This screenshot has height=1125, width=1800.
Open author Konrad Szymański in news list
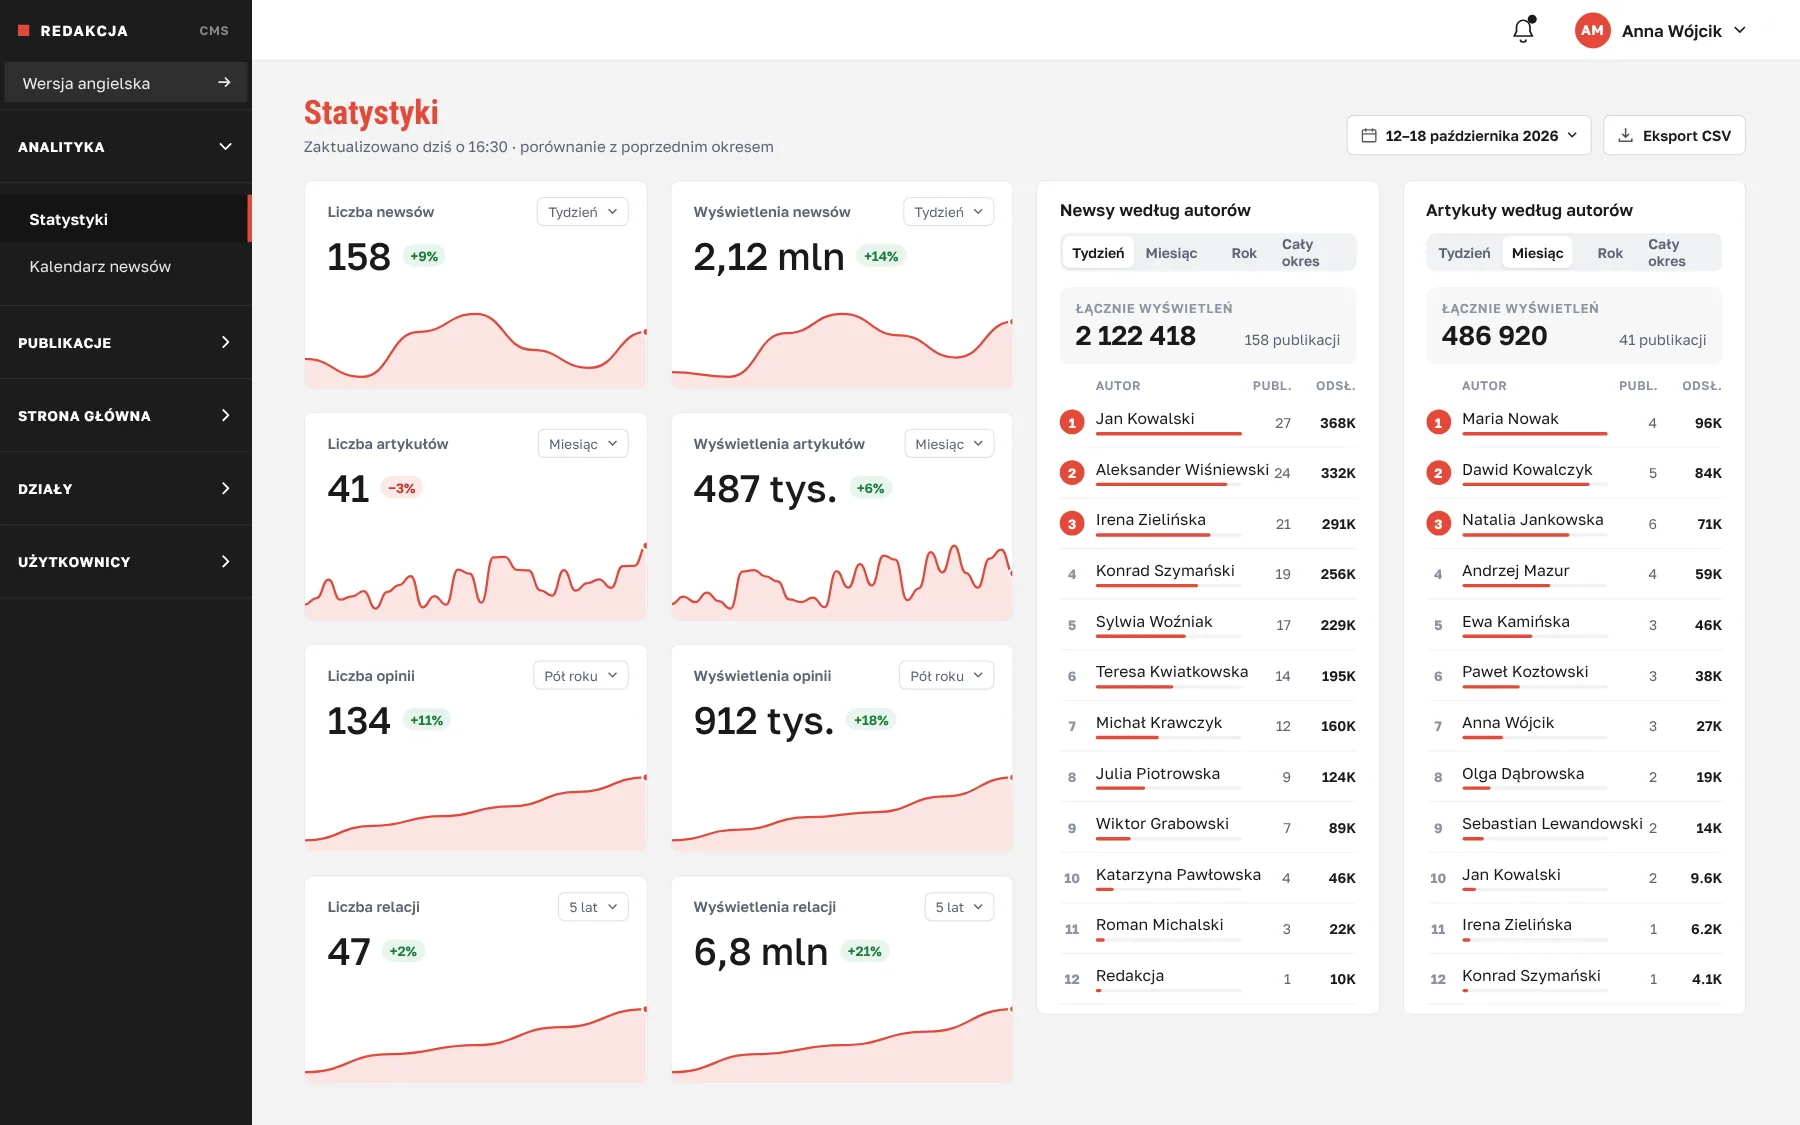point(1165,571)
